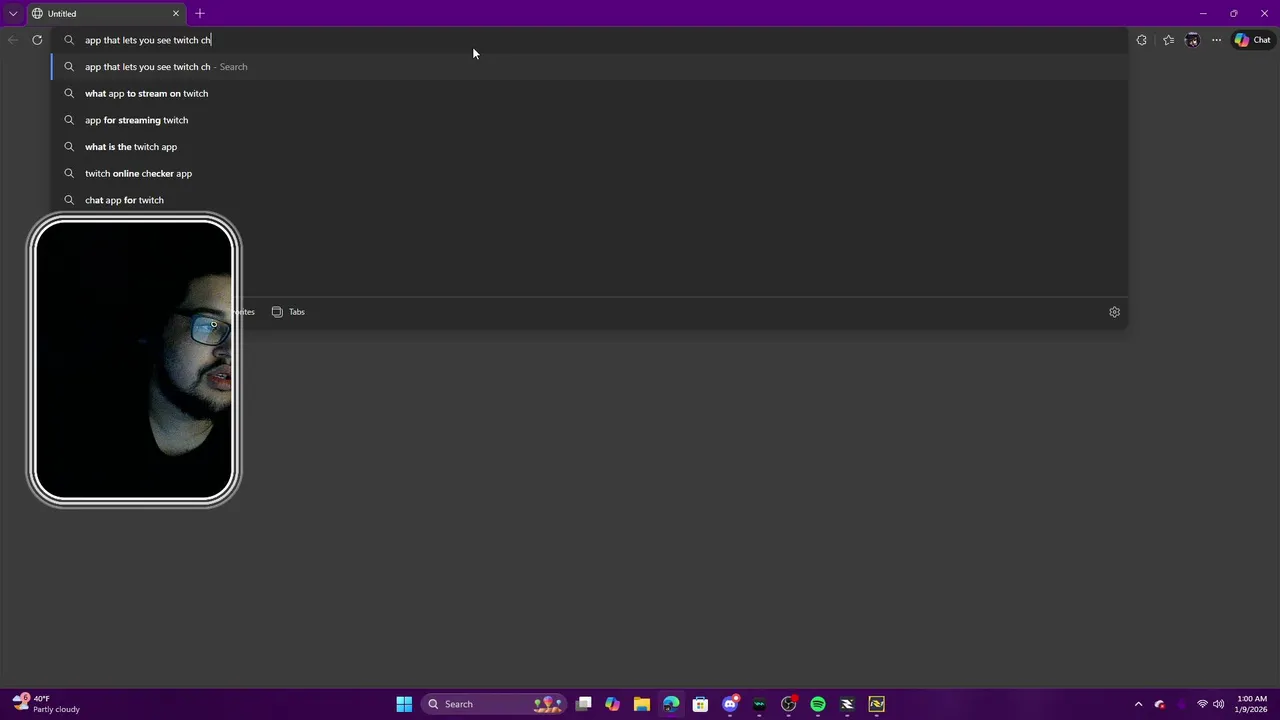Click the webcam overlay thumbnail
Image resolution: width=1280 pixels, height=720 pixels.
tap(133, 360)
